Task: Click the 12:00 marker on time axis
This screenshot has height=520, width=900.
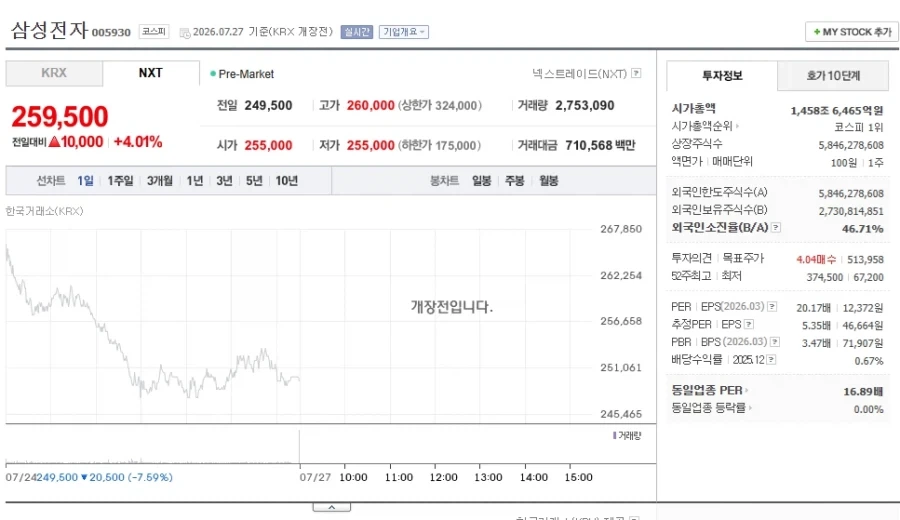Action: coord(444,477)
